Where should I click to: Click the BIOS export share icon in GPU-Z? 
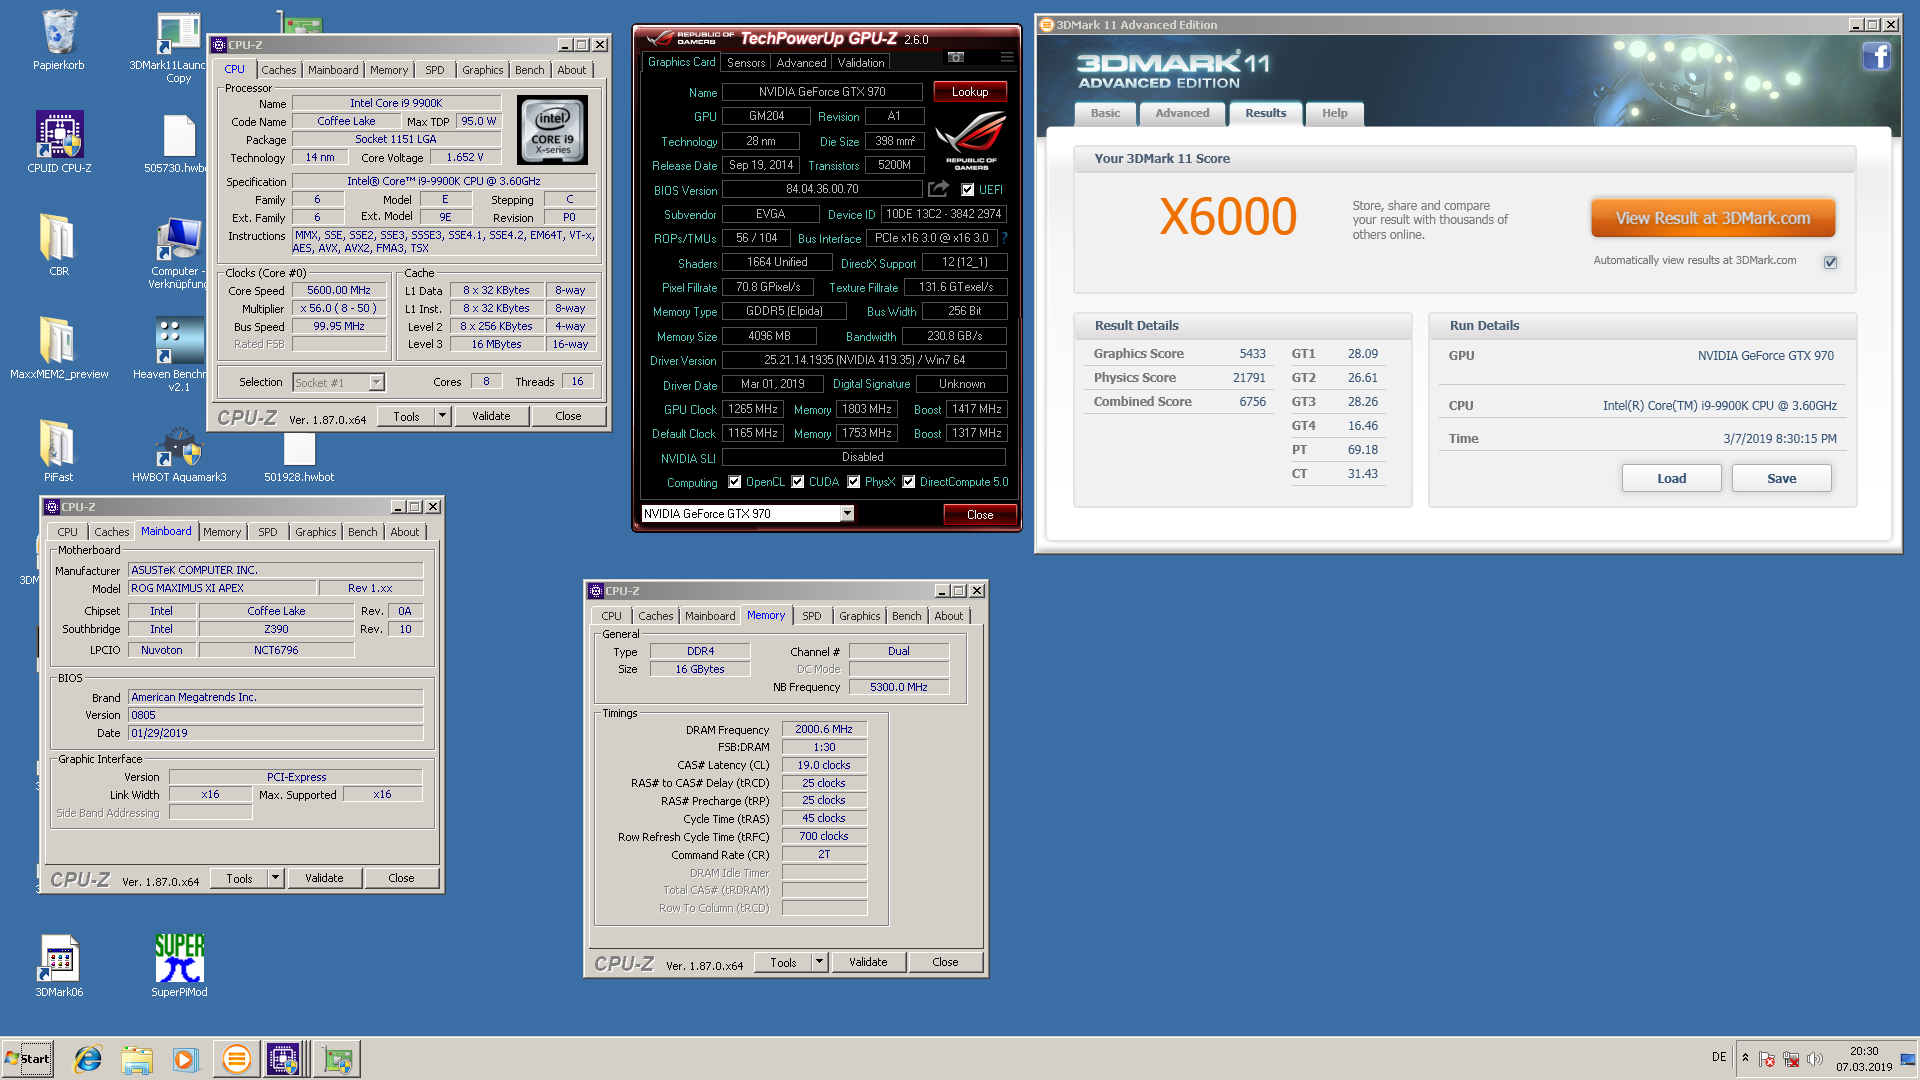point(938,189)
